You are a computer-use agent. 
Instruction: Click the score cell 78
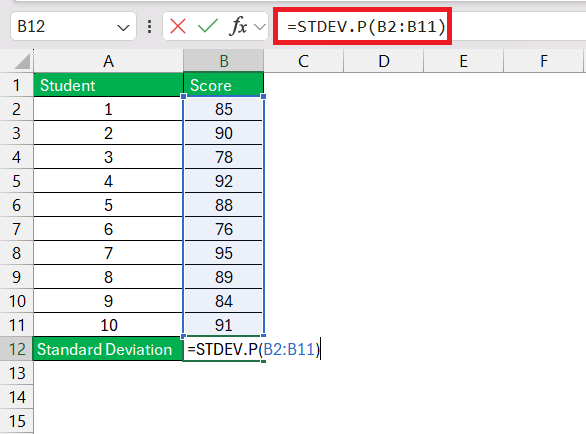tap(223, 157)
